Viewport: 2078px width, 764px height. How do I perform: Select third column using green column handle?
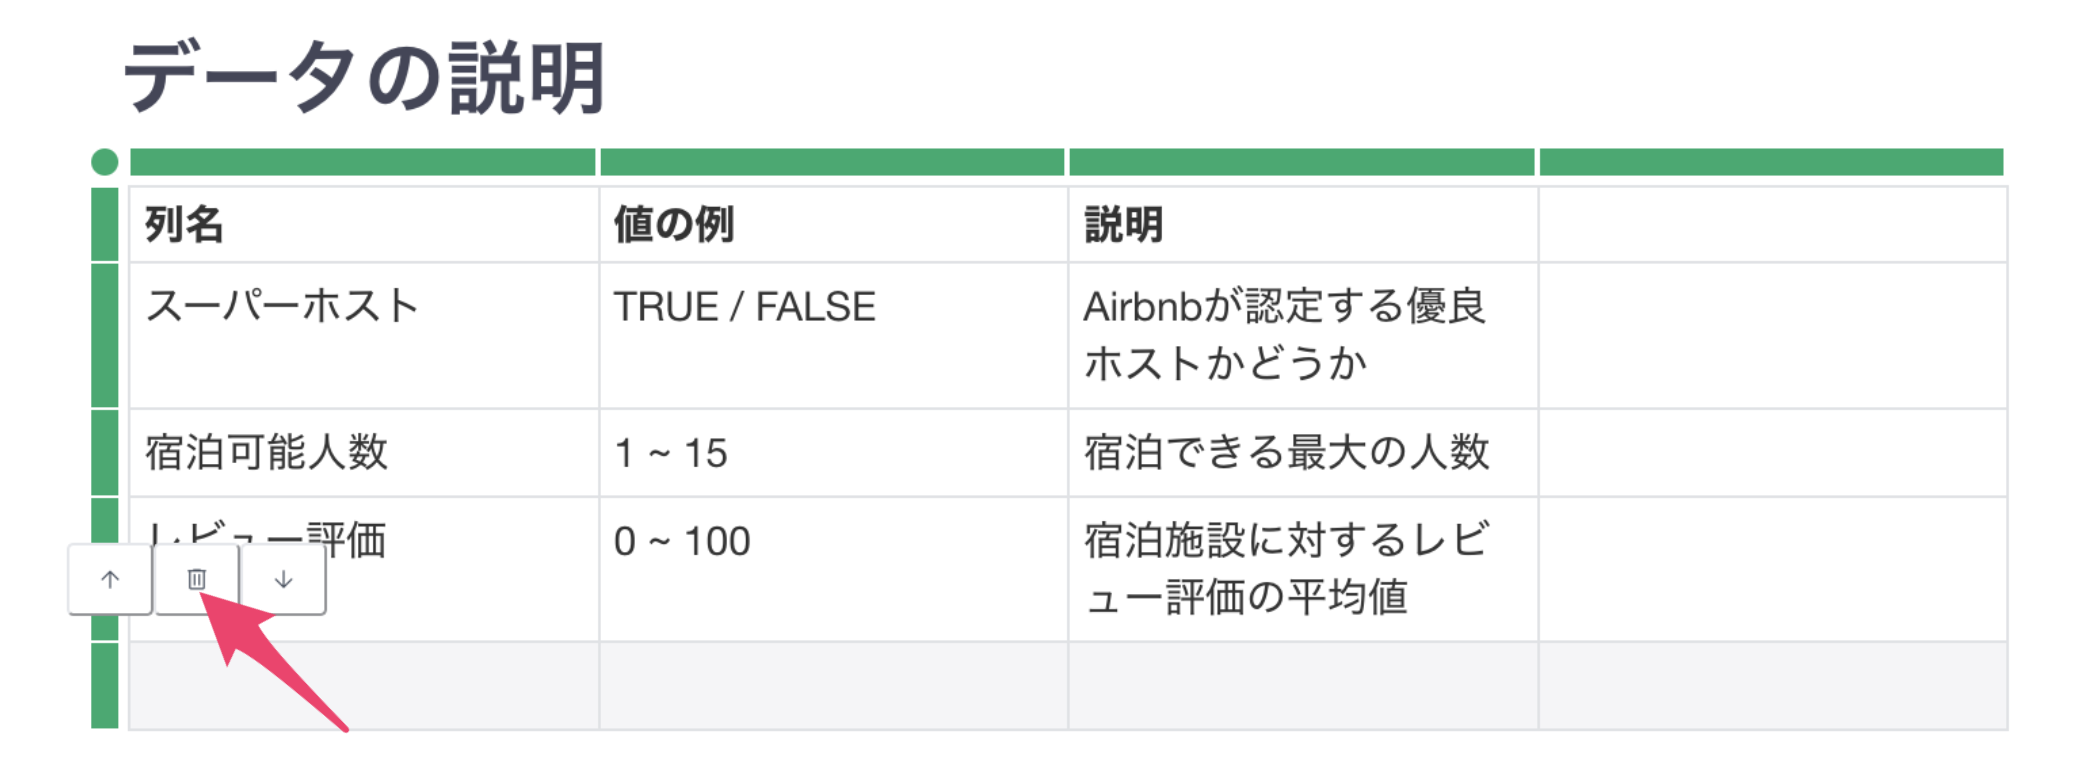(x=1302, y=162)
